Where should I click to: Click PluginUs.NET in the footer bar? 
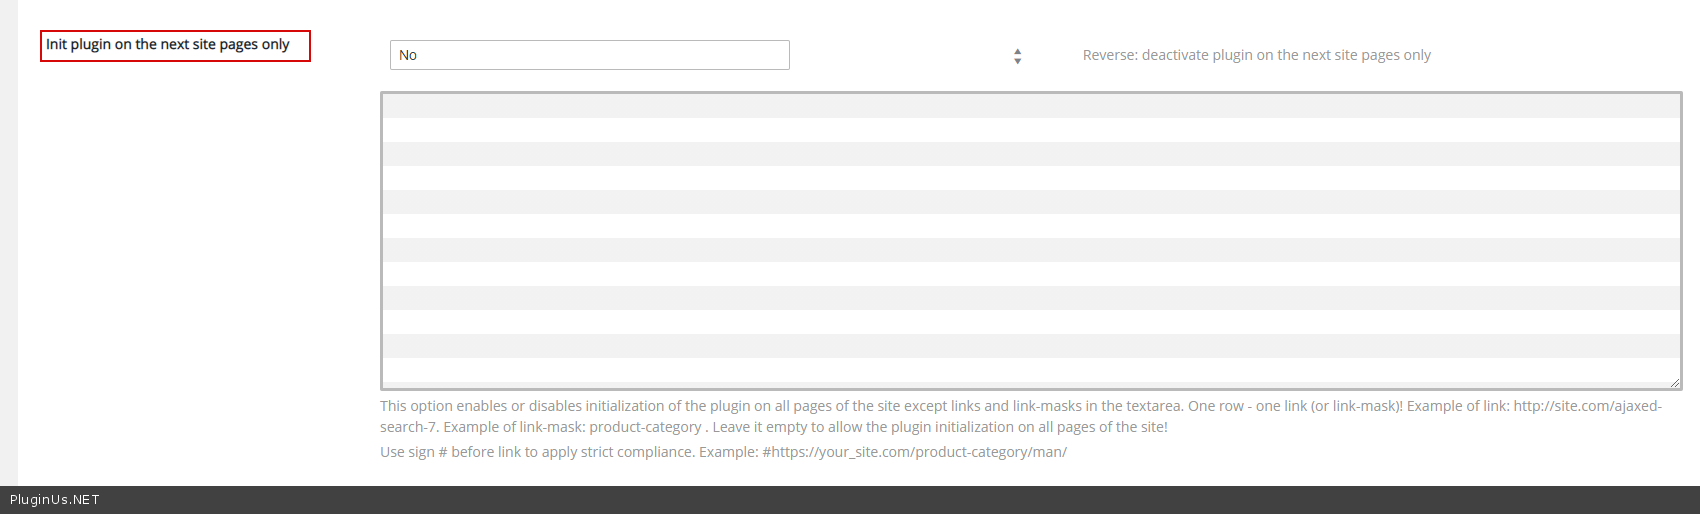(x=55, y=500)
